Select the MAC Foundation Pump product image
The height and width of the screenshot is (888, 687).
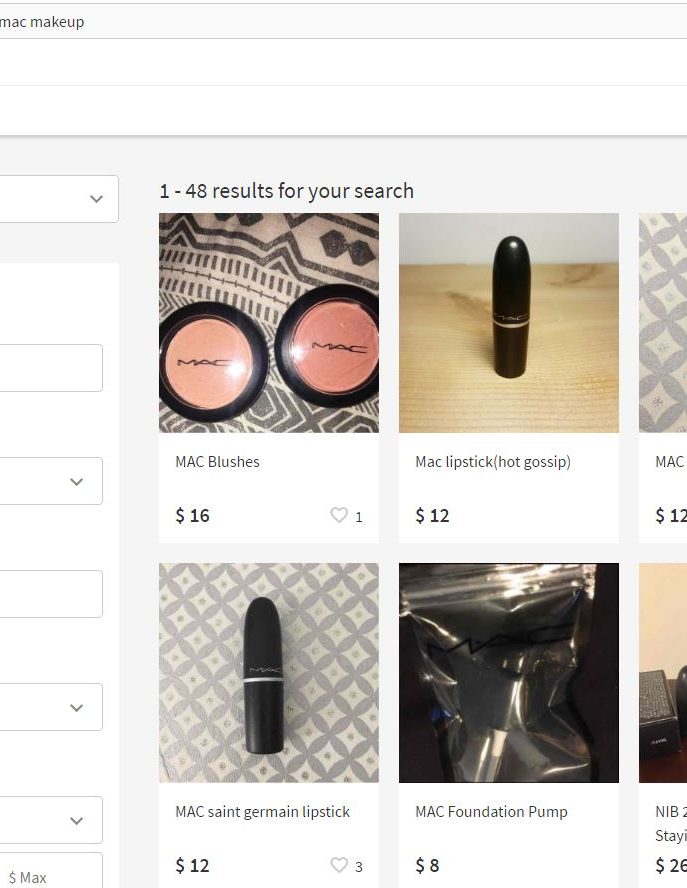[509, 673]
